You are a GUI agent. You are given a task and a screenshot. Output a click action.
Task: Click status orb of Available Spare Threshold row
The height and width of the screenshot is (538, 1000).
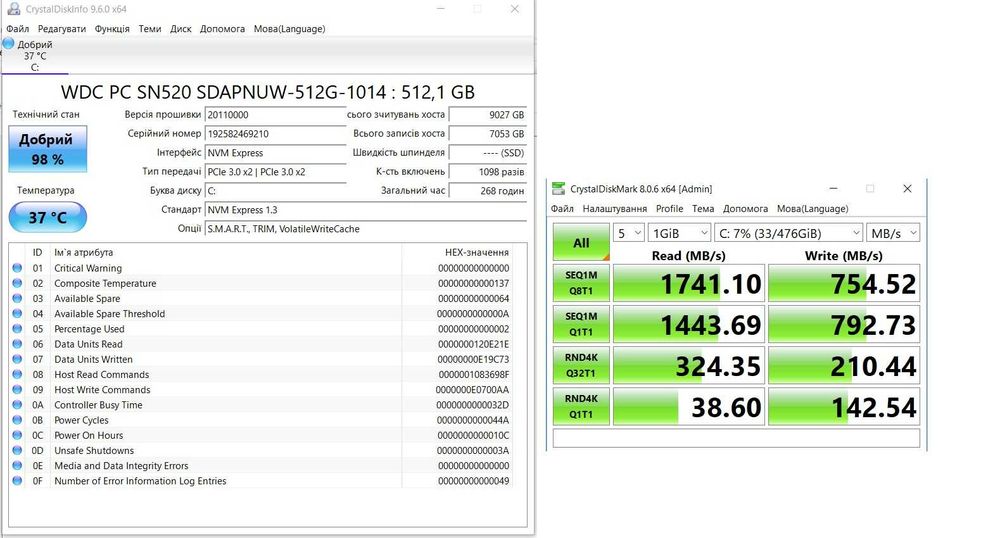17,314
